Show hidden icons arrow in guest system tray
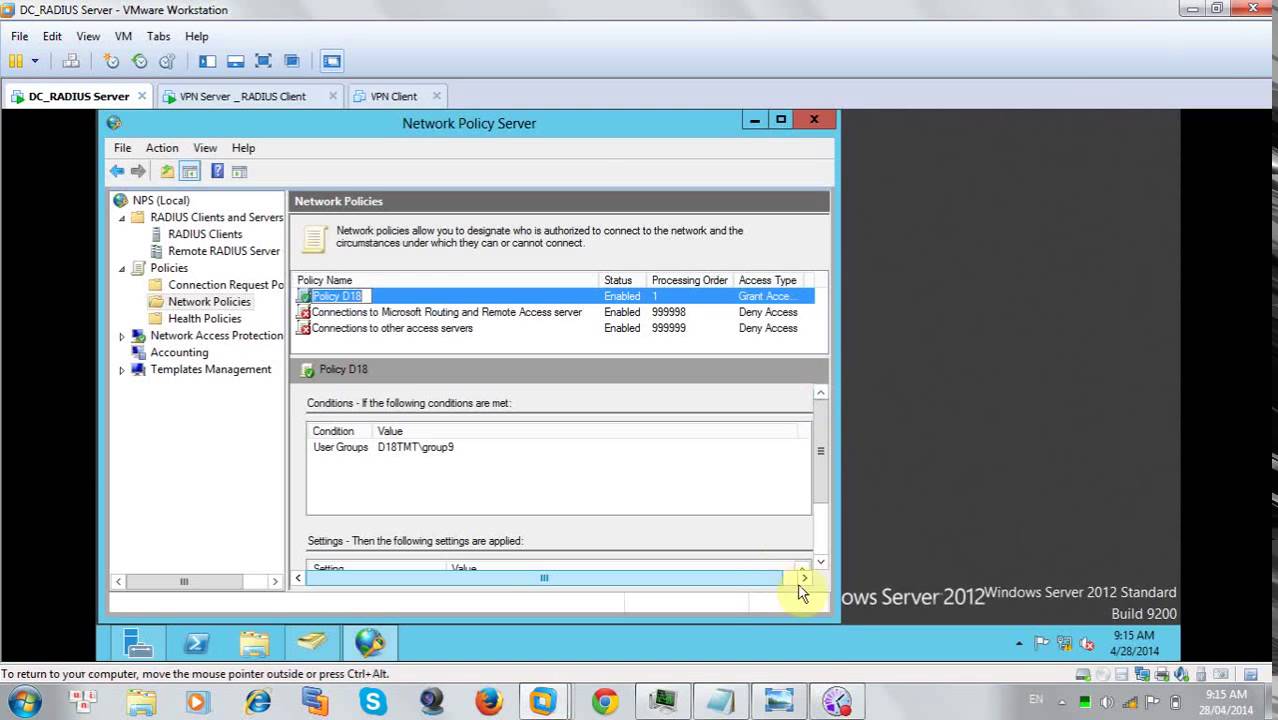The width and height of the screenshot is (1278, 720). coord(1019,643)
